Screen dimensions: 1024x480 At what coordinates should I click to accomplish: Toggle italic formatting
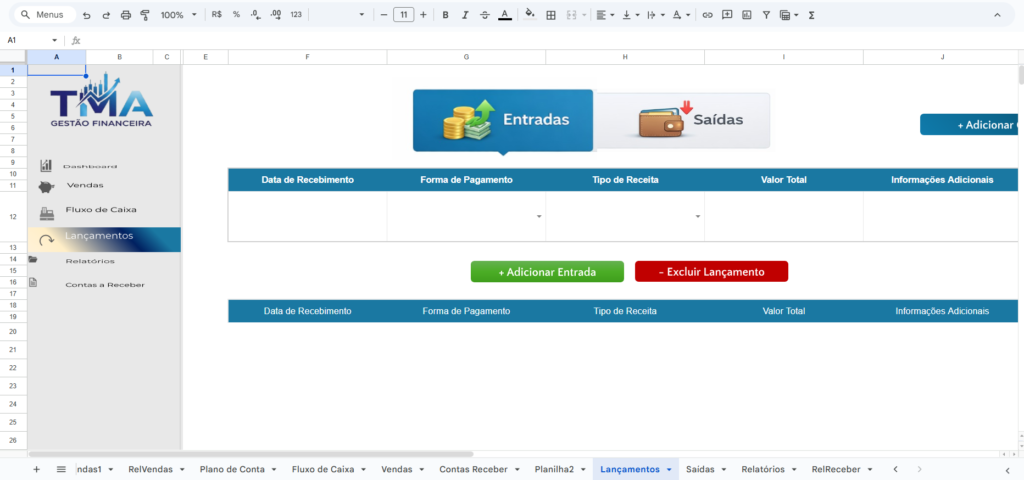tap(465, 15)
